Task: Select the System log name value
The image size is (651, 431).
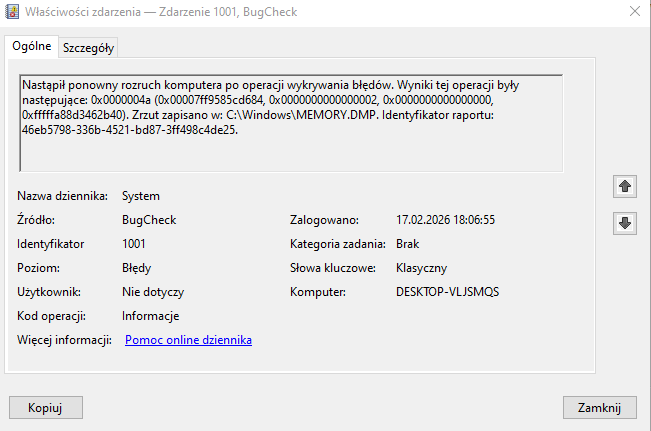Action: click(141, 196)
